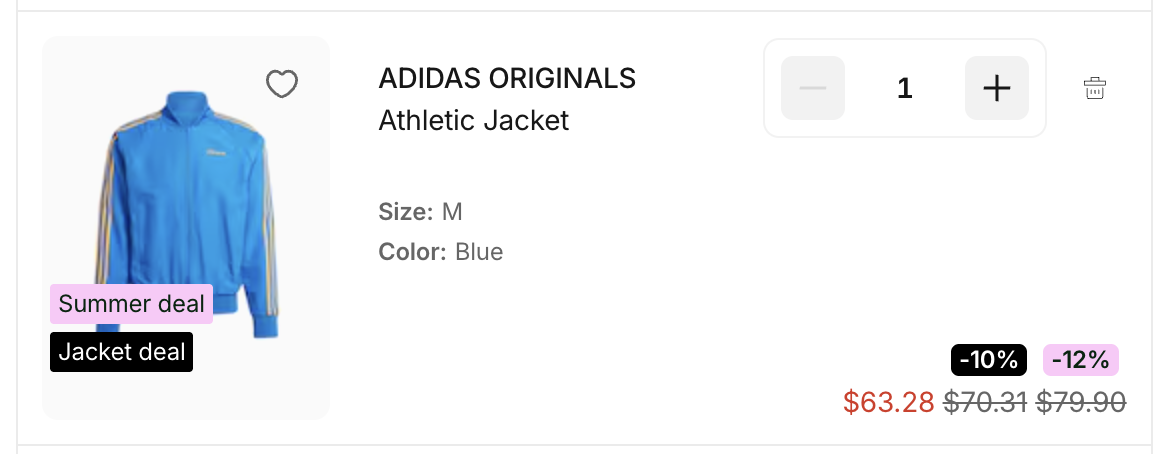This screenshot has height=454, width=1168.
Task: Click the Color: Blue label
Action: tap(440, 252)
